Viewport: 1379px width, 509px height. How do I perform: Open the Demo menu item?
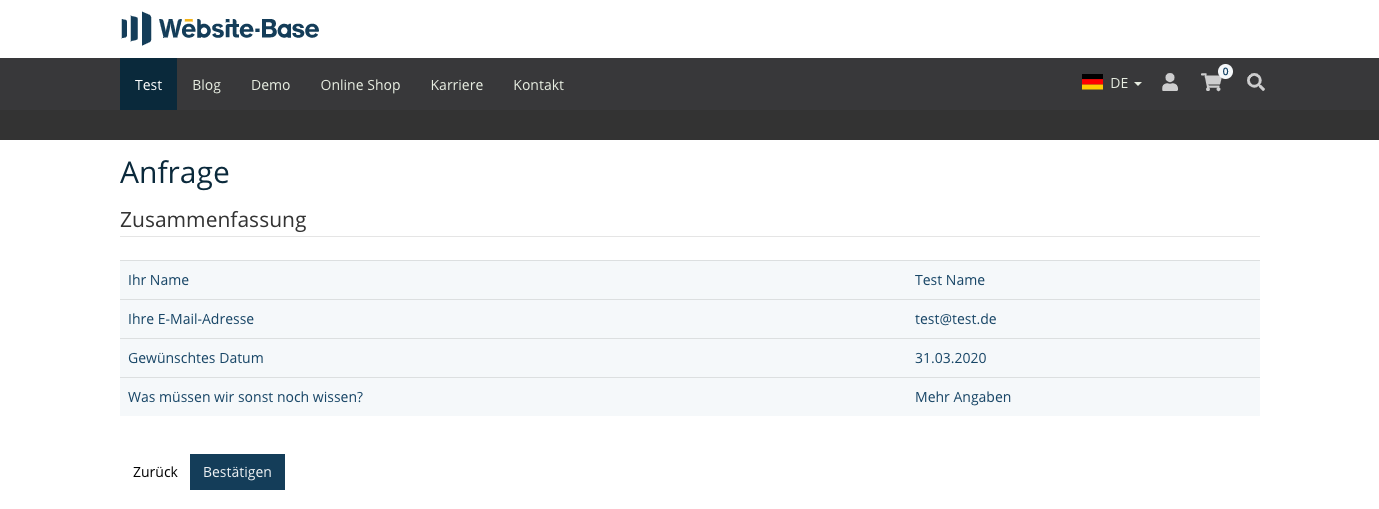point(270,84)
